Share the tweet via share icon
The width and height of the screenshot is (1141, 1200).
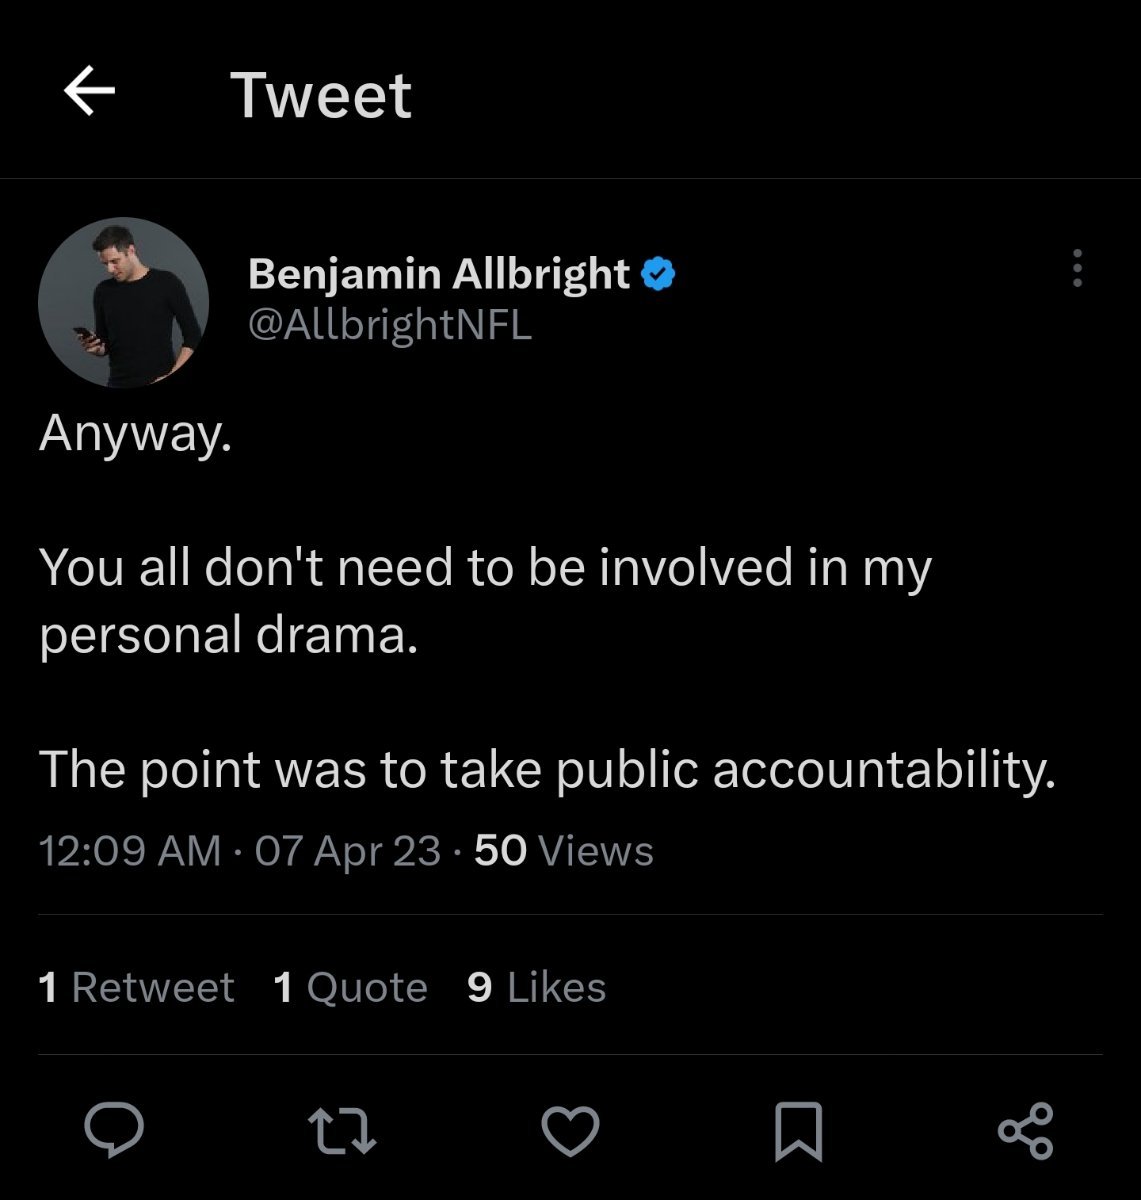[1025, 1131]
